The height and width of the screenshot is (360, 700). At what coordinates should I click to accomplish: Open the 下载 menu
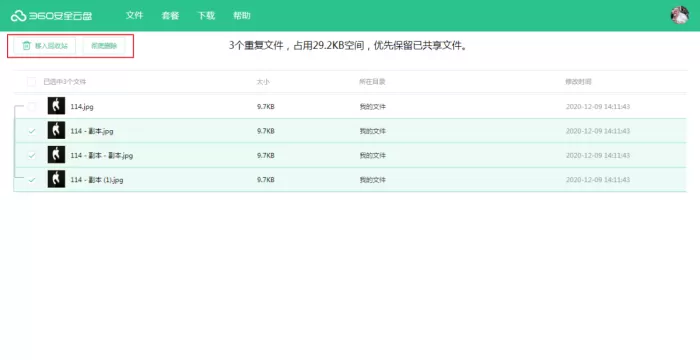click(206, 16)
